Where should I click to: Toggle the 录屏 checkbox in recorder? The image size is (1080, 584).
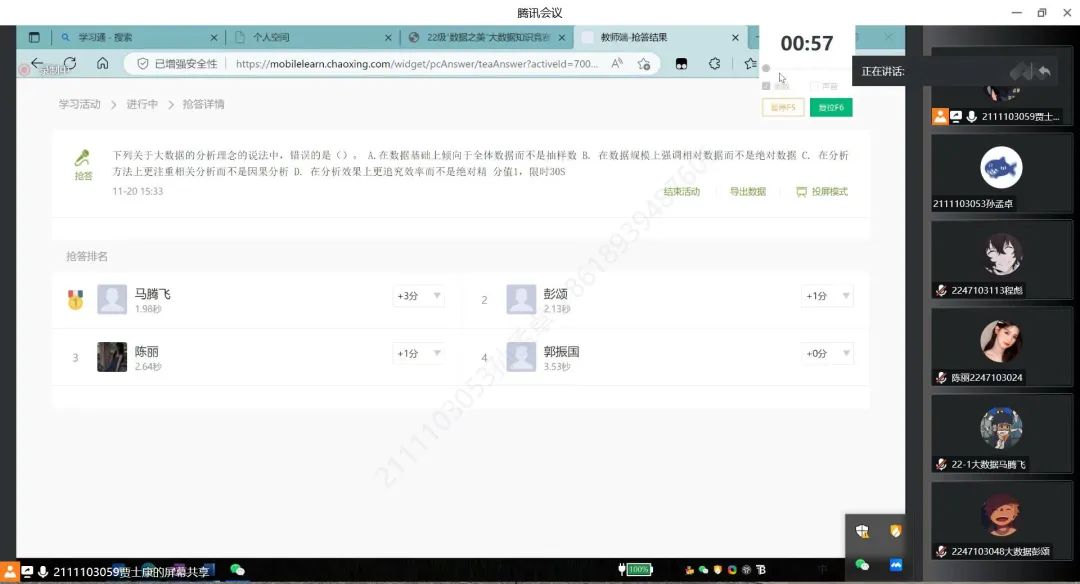(767, 86)
